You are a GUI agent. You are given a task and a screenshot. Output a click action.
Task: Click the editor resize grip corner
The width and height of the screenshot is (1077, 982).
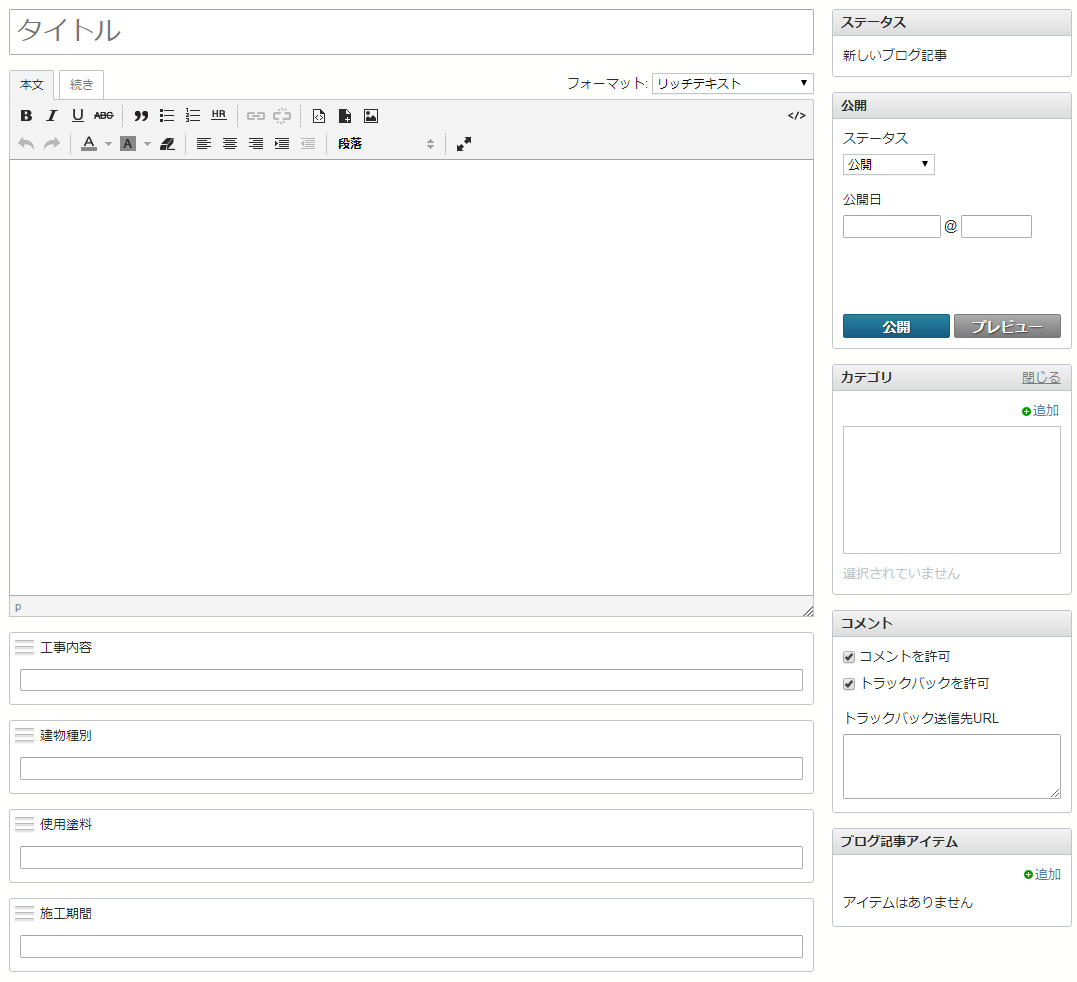point(808,610)
